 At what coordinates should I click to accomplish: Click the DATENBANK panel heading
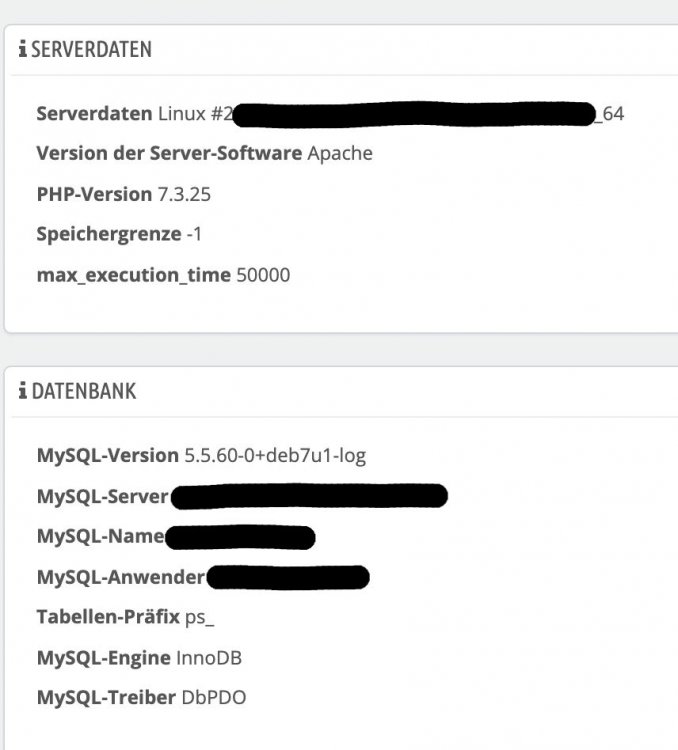(x=84, y=392)
